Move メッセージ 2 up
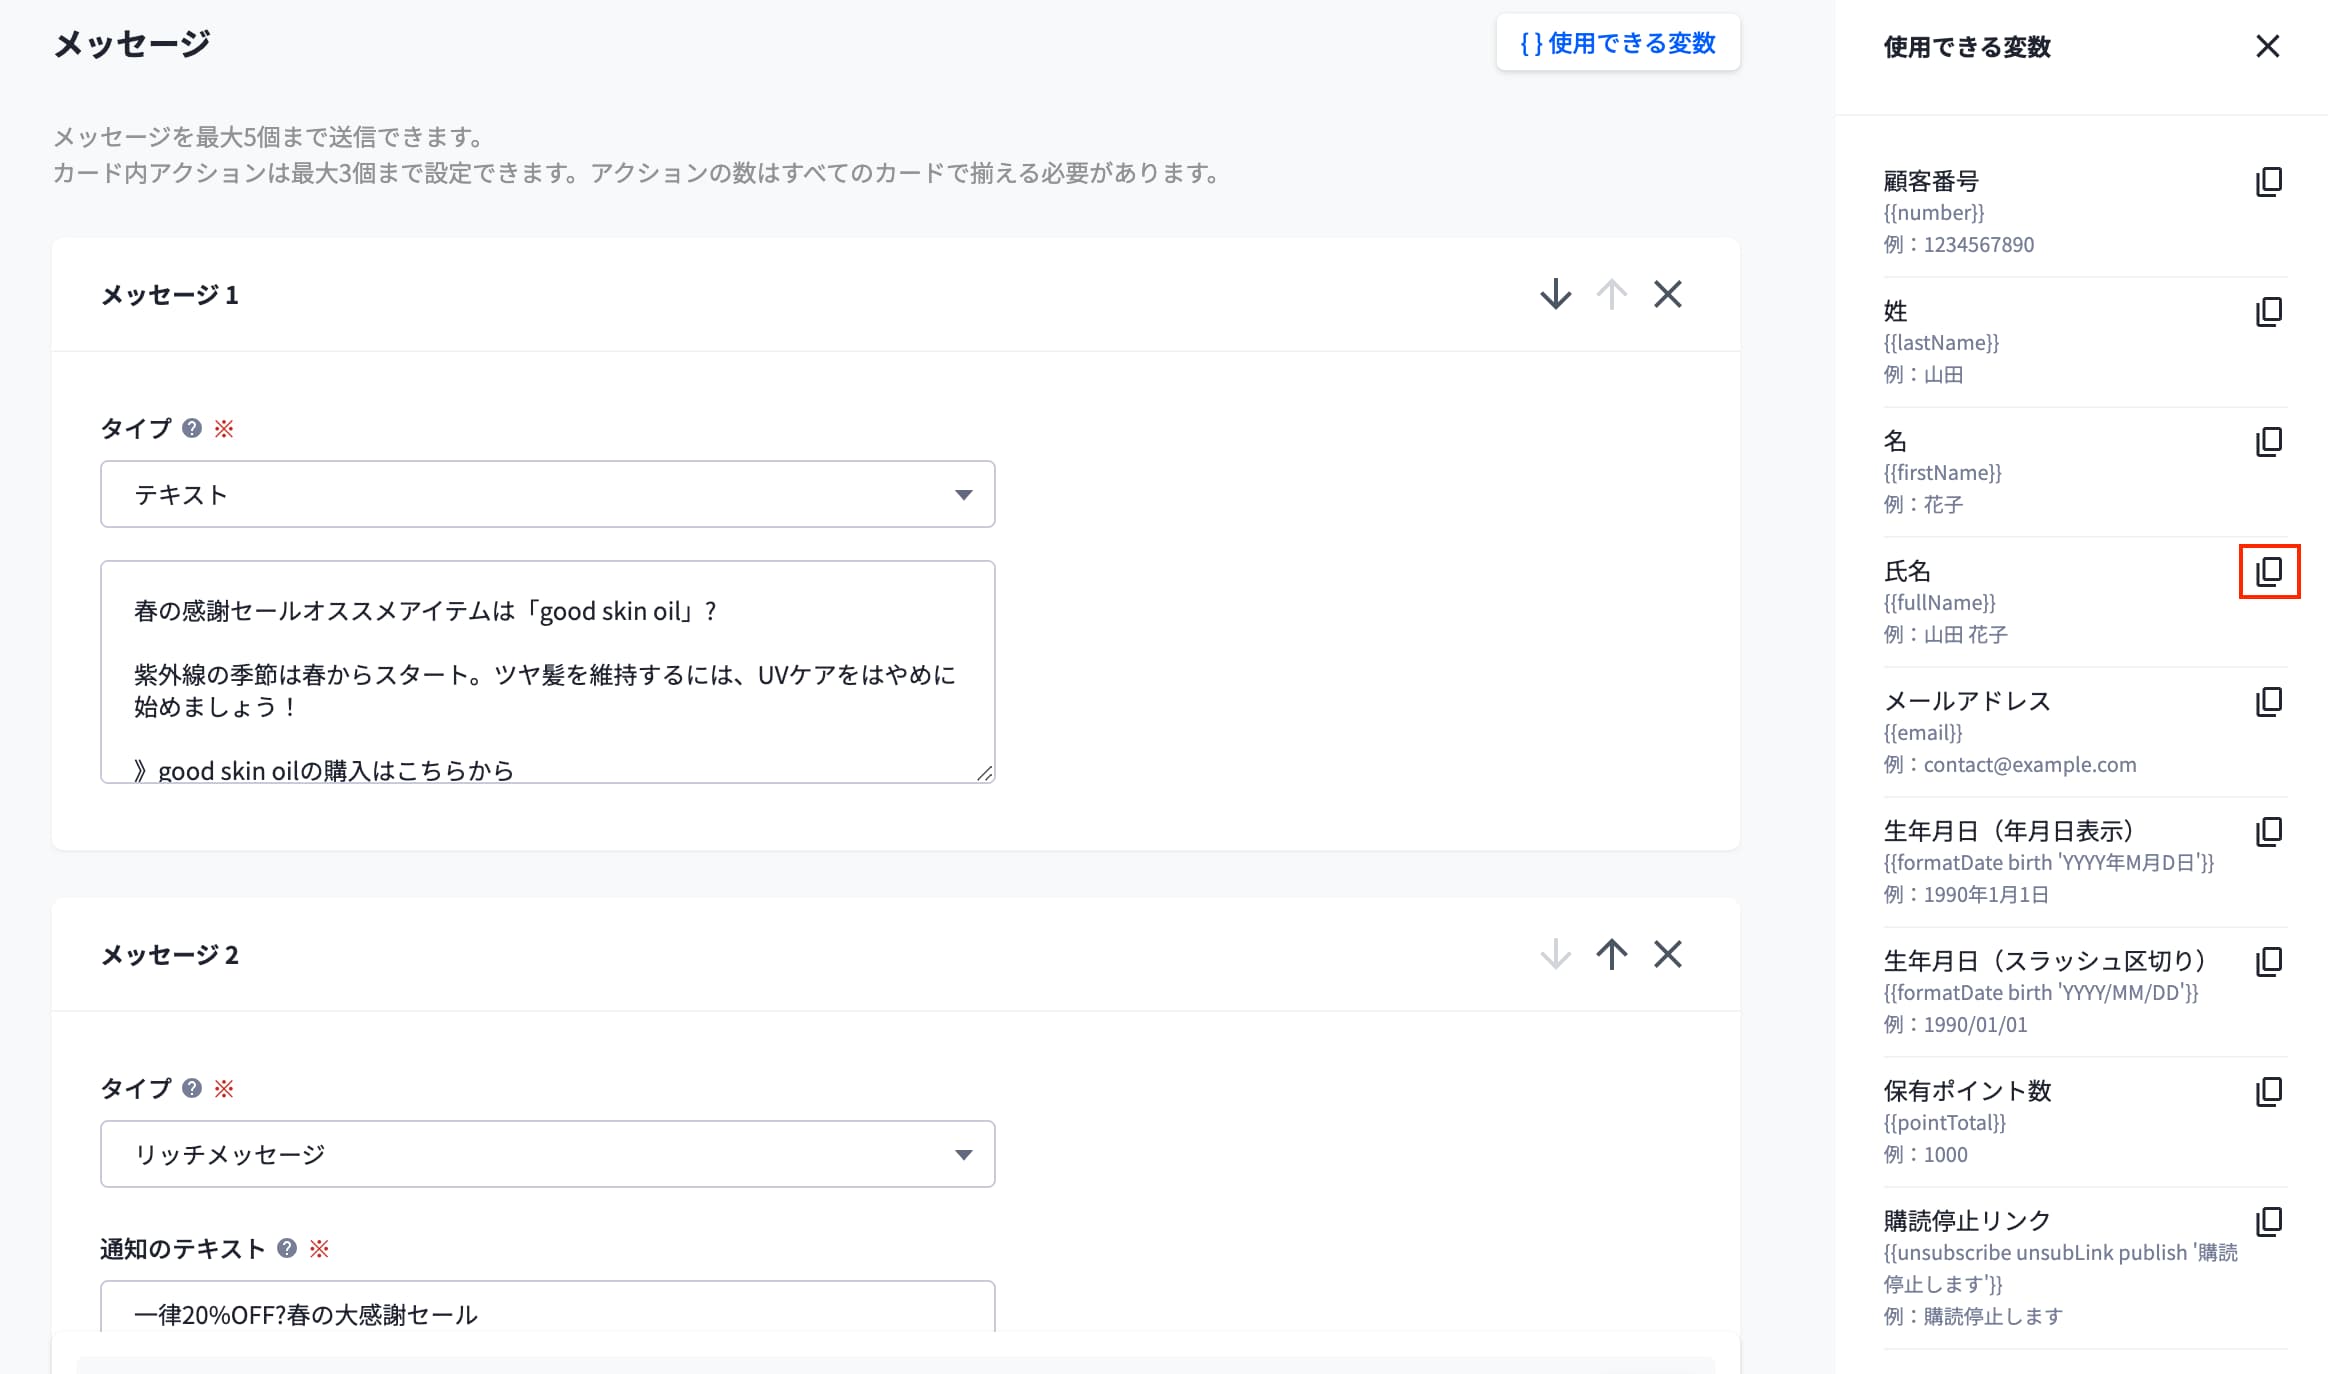 1611,955
